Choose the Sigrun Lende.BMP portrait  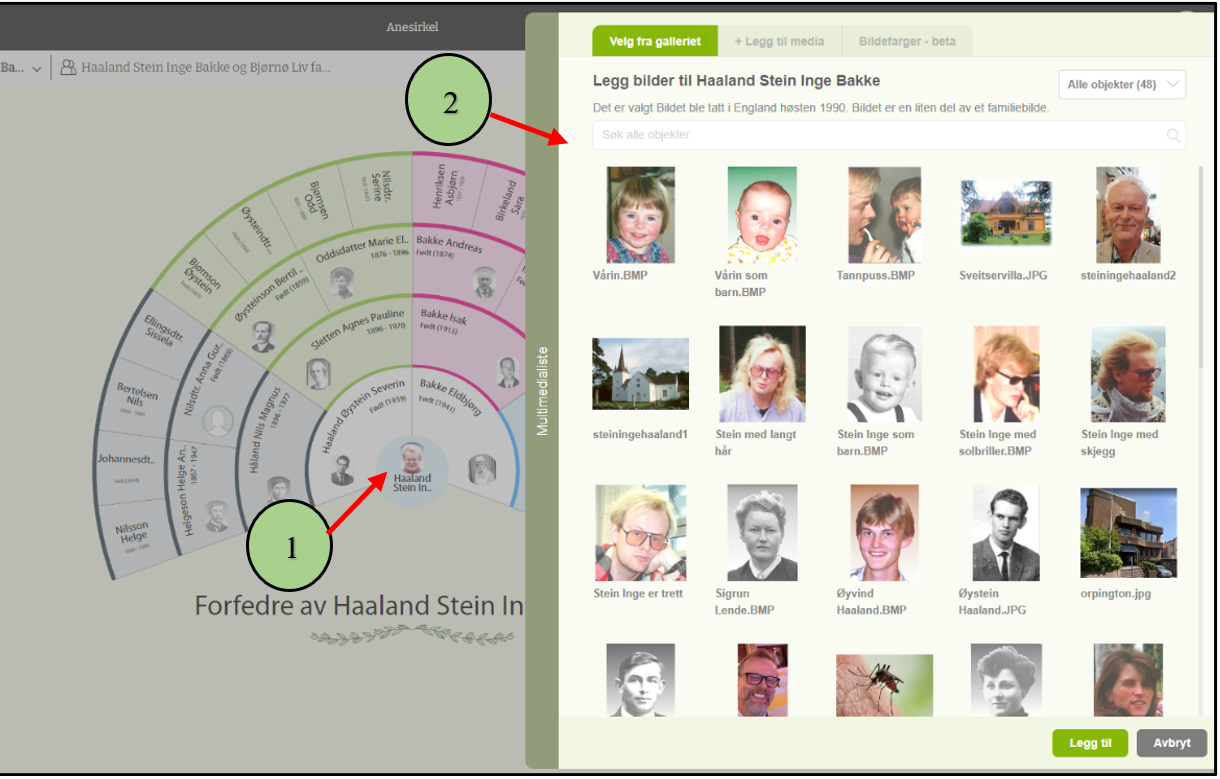click(762, 533)
